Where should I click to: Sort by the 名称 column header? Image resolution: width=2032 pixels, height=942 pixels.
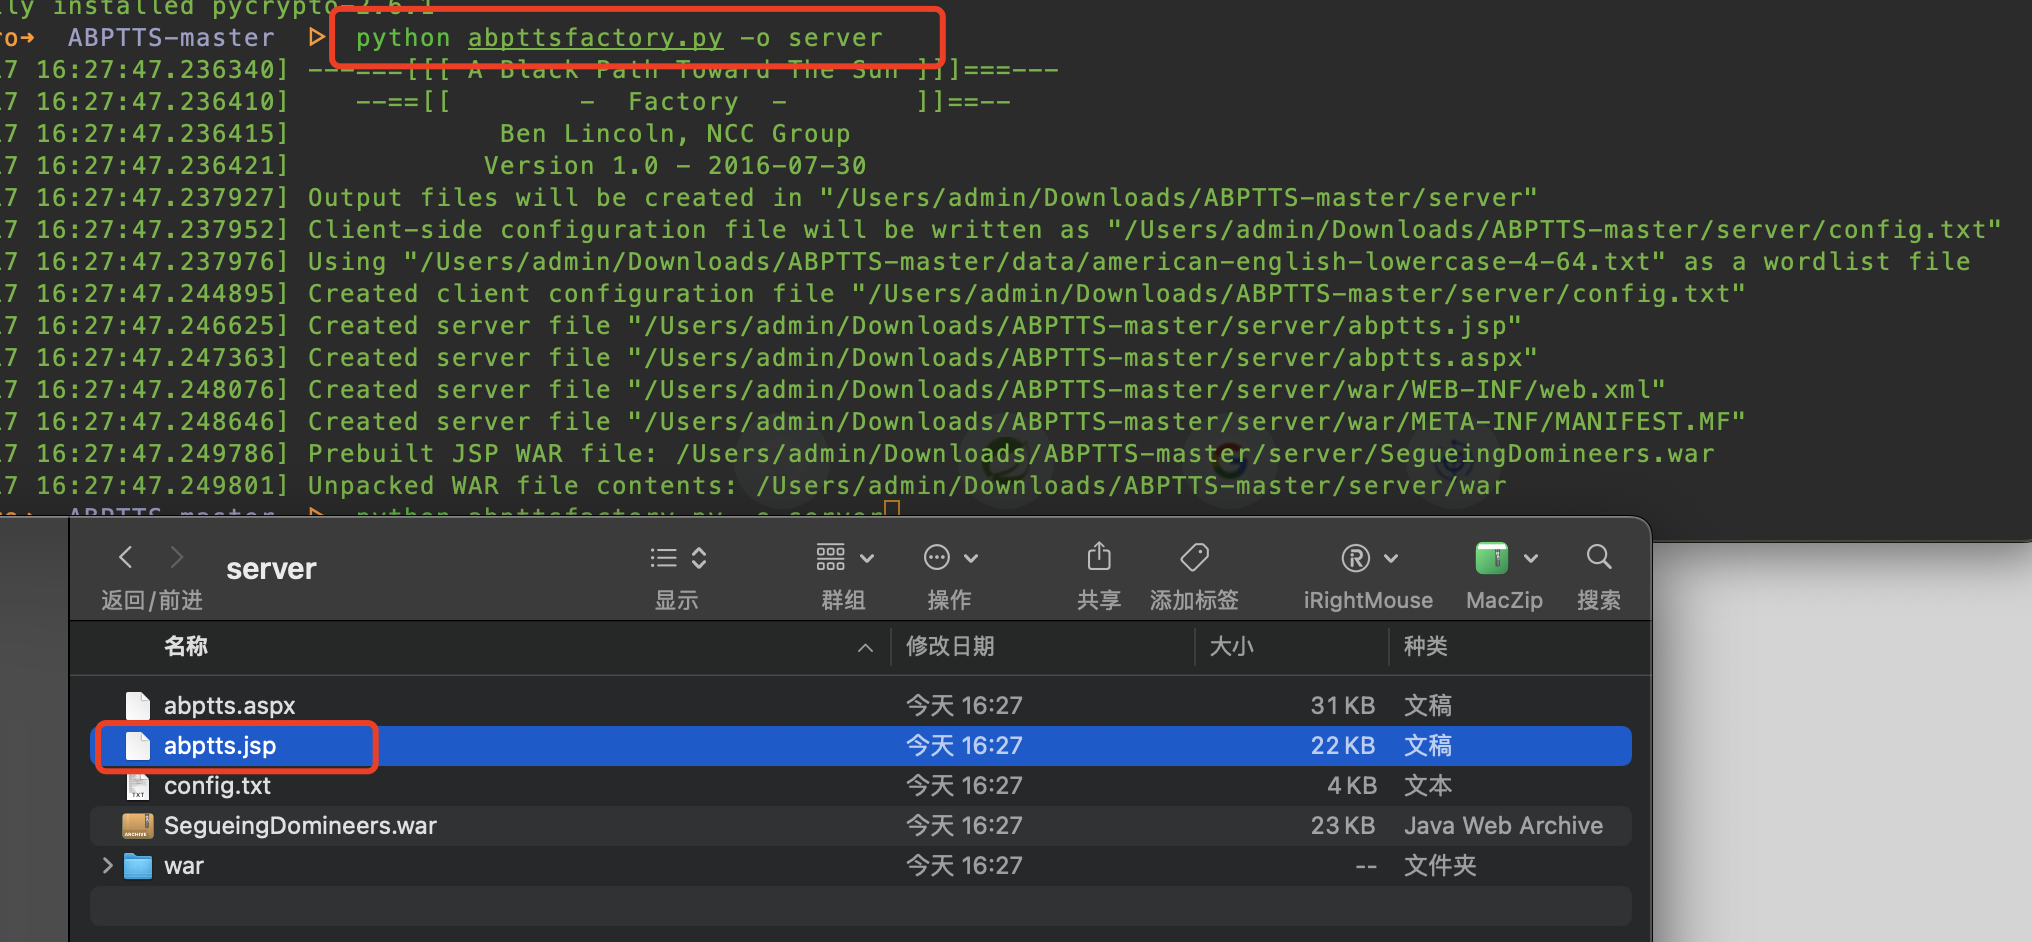(x=186, y=646)
